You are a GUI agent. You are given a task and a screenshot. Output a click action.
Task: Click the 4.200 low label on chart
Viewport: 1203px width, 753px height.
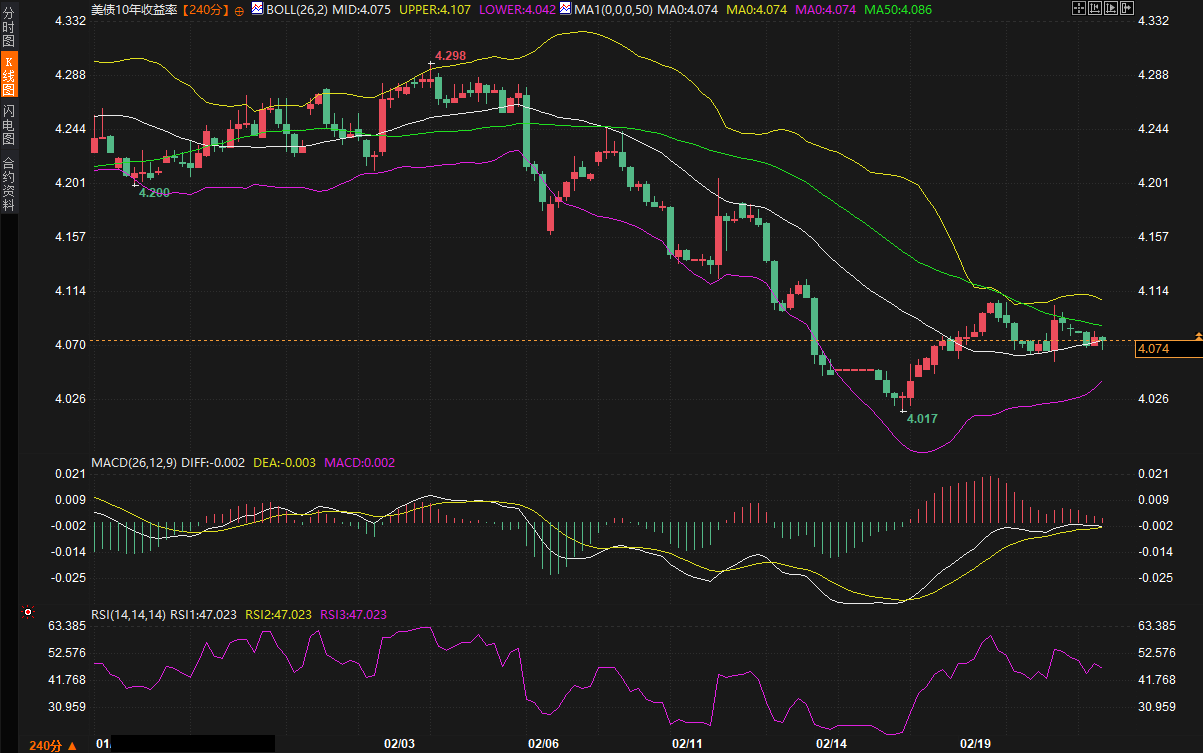coord(154,192)
